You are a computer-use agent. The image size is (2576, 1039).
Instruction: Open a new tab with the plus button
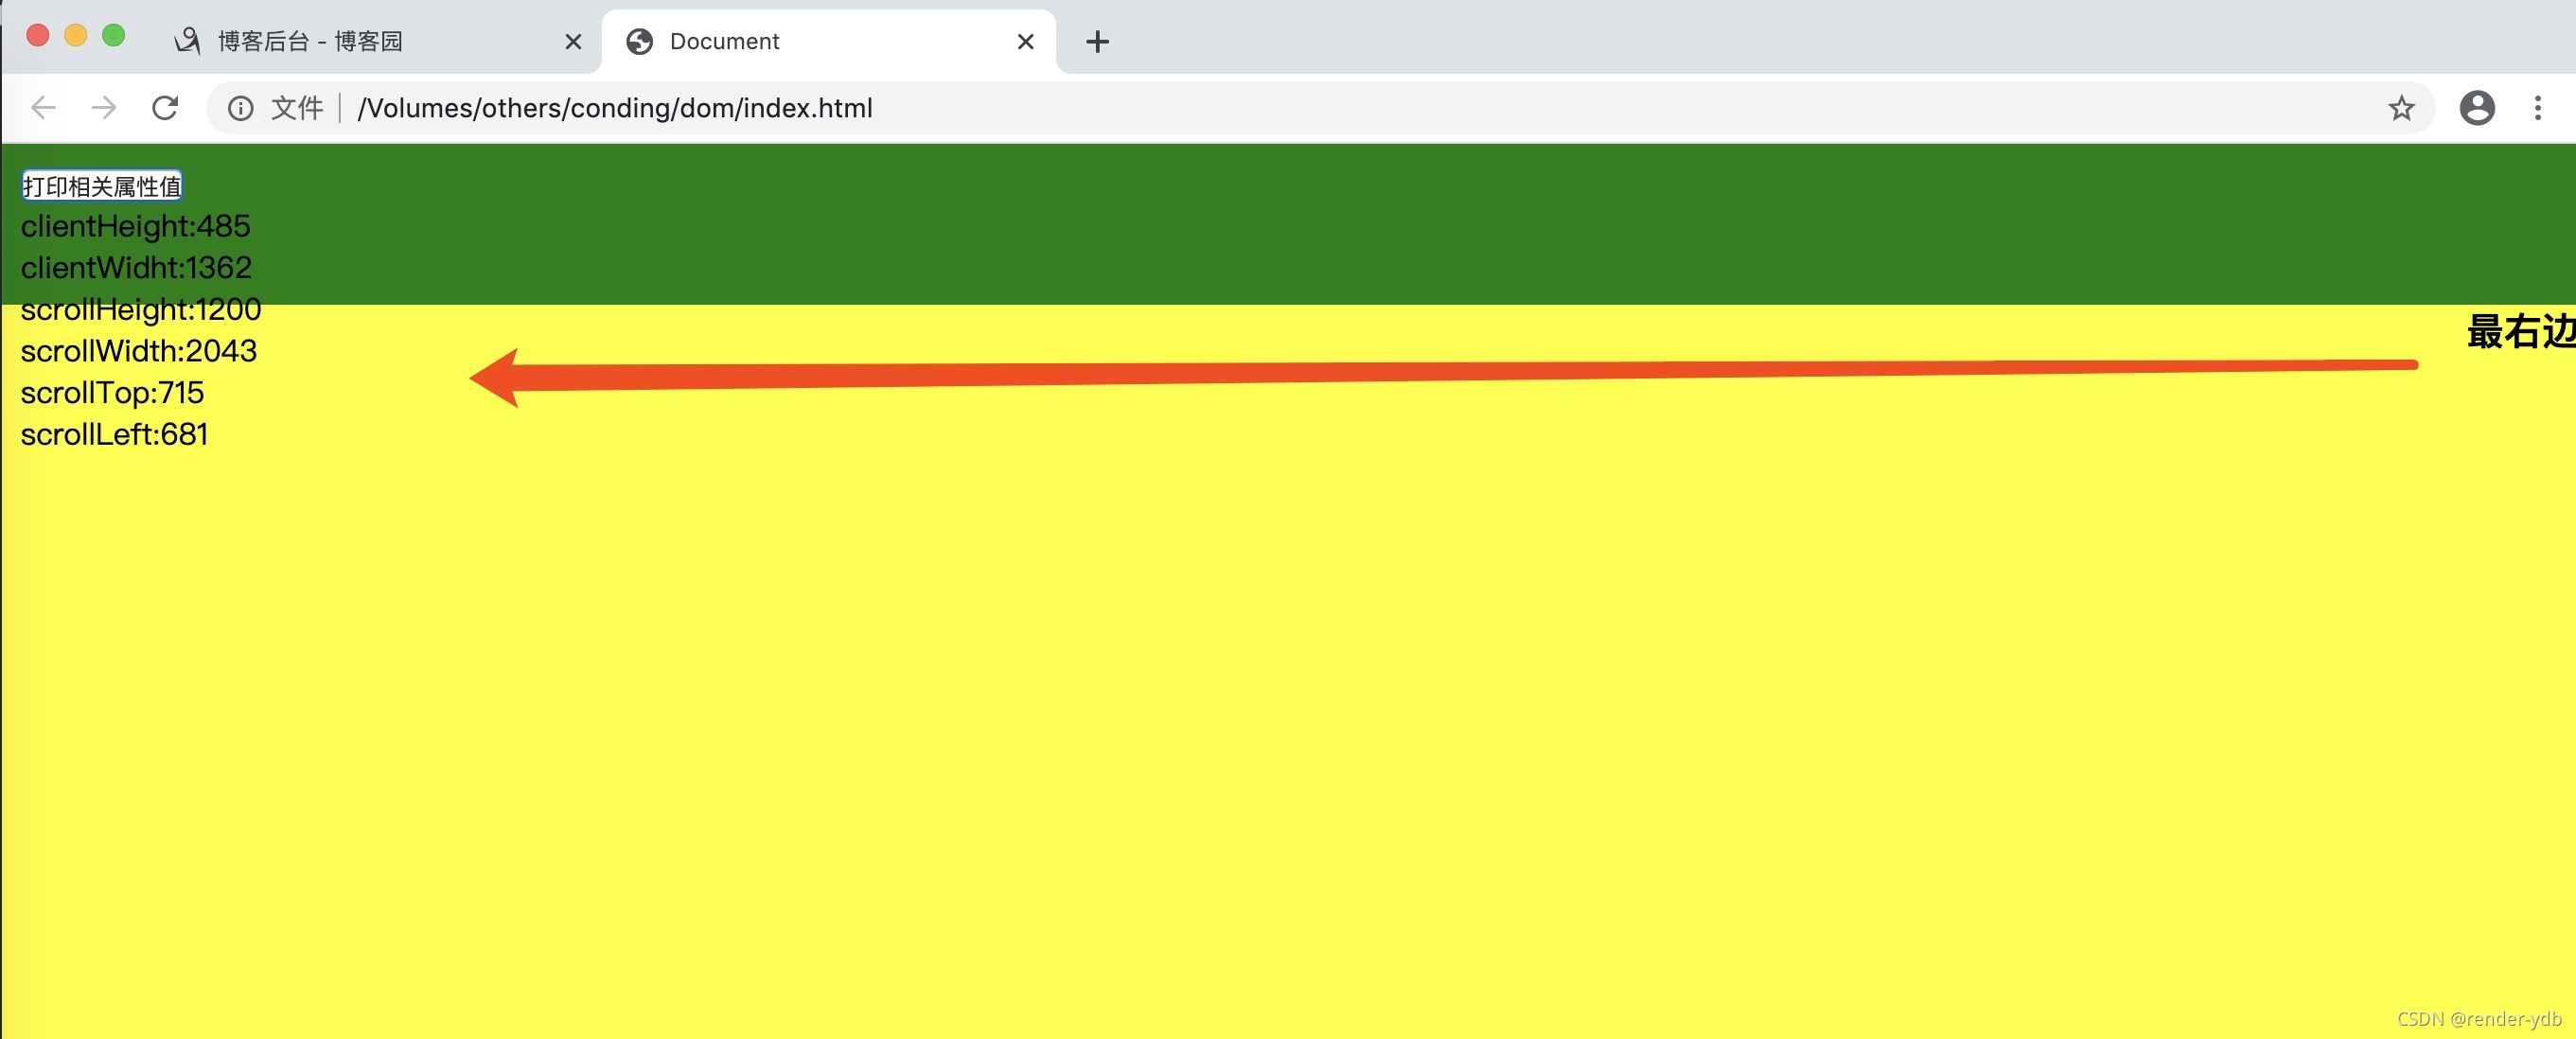coord(1097,41)
